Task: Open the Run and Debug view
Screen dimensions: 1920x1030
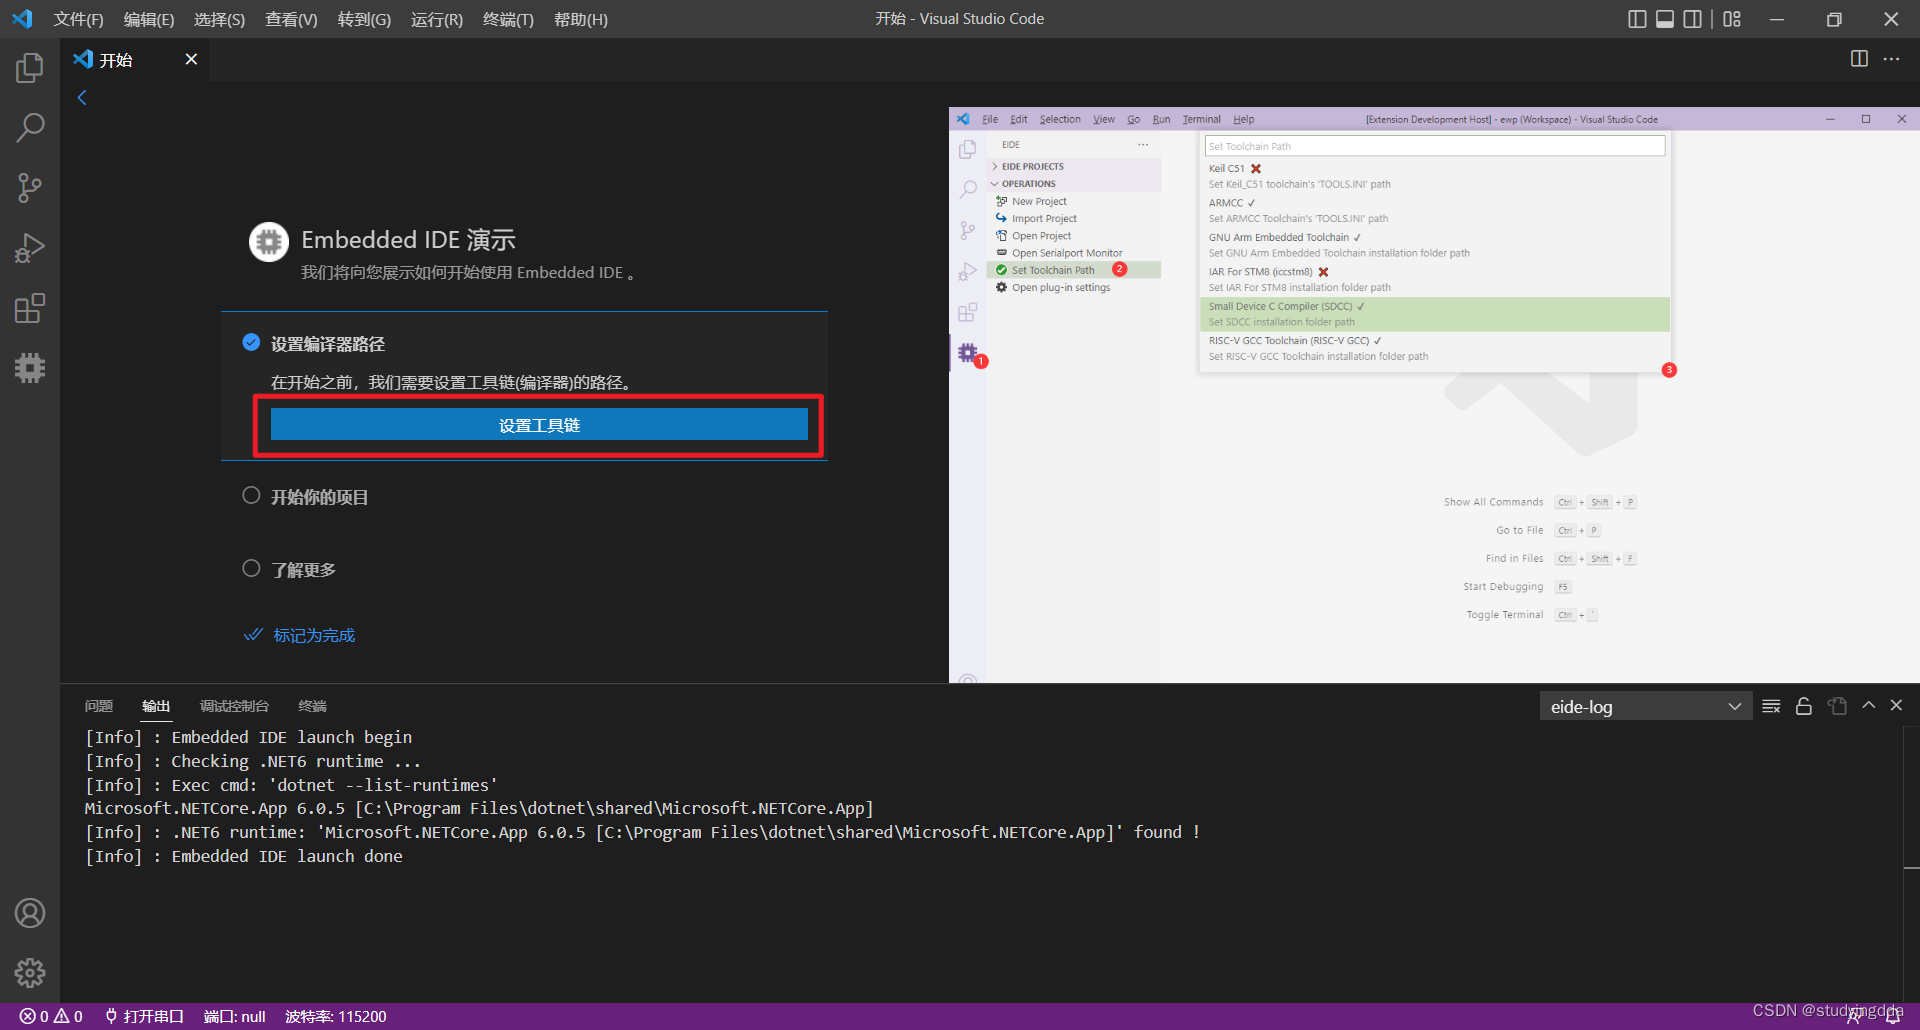Action: (x=30, y=248)
